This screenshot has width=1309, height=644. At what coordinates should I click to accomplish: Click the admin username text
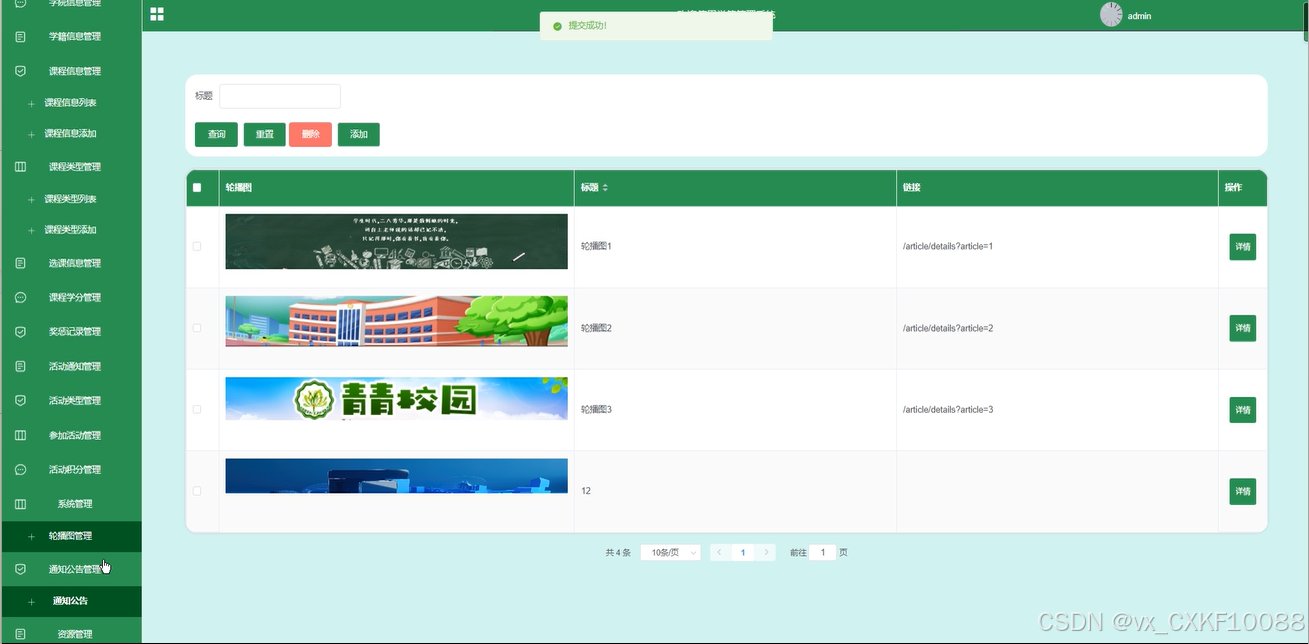point(1140,16)
